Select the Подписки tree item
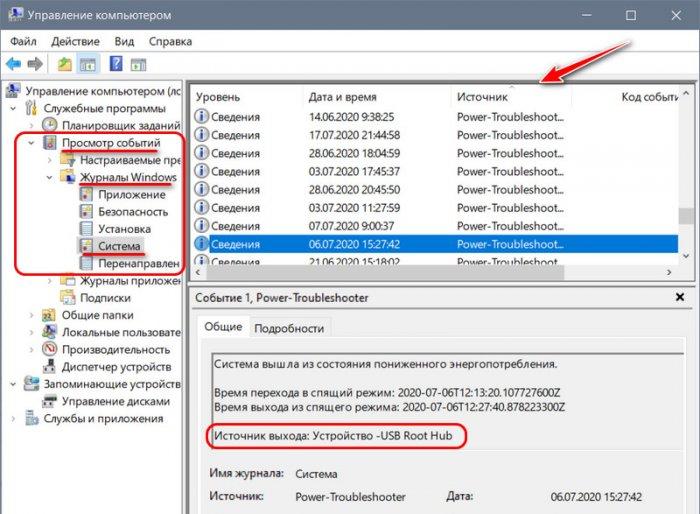 click(105, 298)
